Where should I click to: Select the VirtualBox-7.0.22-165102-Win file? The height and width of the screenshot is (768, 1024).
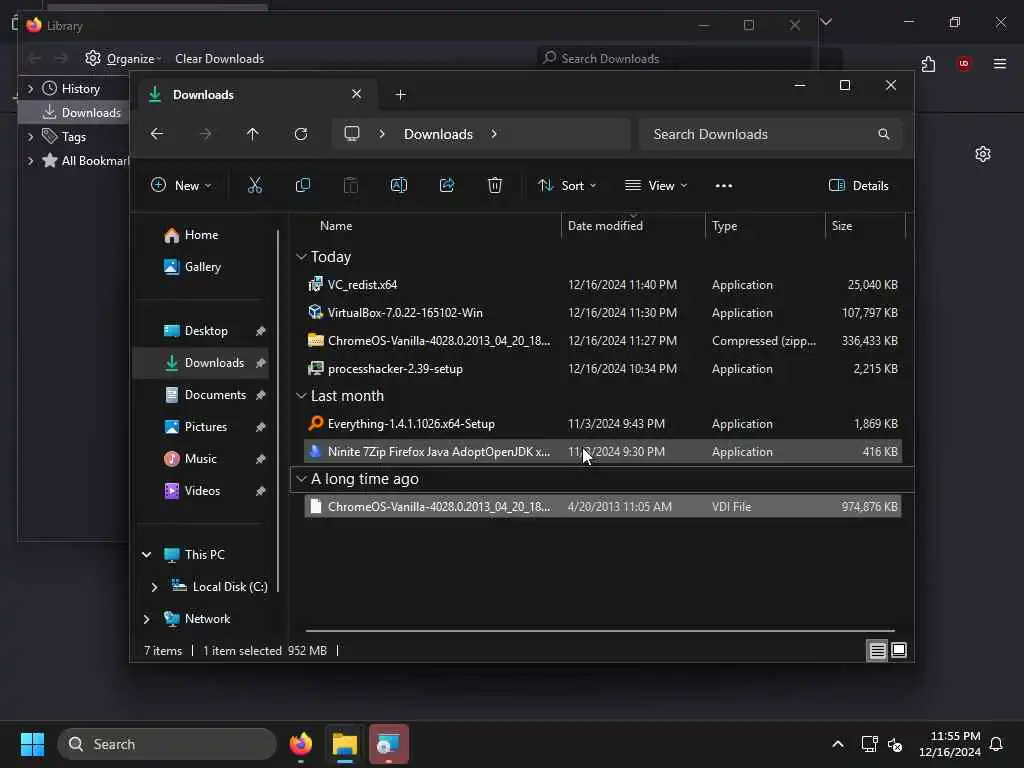pos(602,313)
